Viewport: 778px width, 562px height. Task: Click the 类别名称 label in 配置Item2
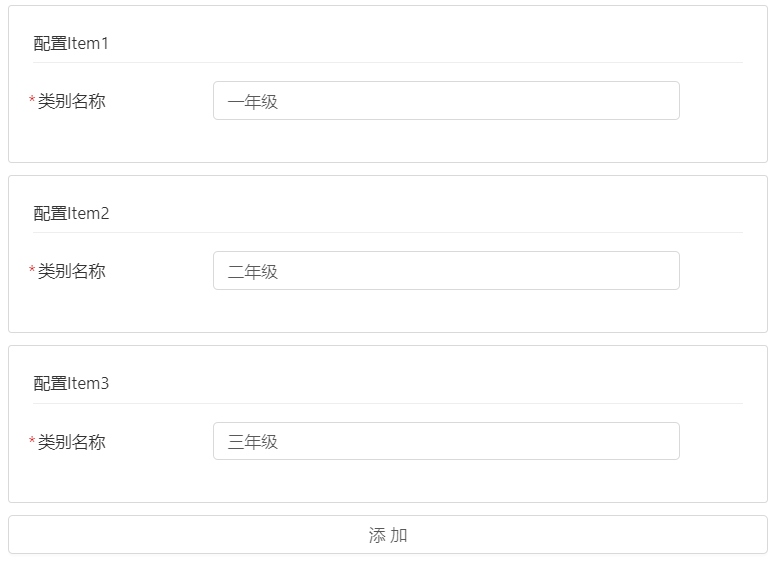click(x=71, y=271)
